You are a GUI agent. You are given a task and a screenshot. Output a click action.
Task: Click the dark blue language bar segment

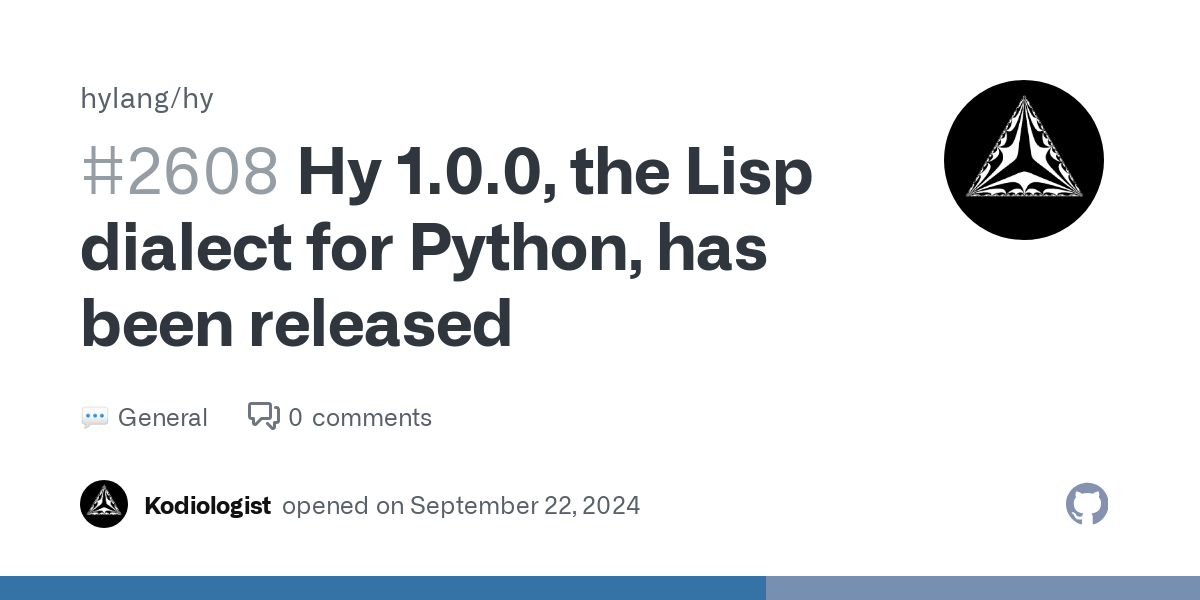point(382,588)
